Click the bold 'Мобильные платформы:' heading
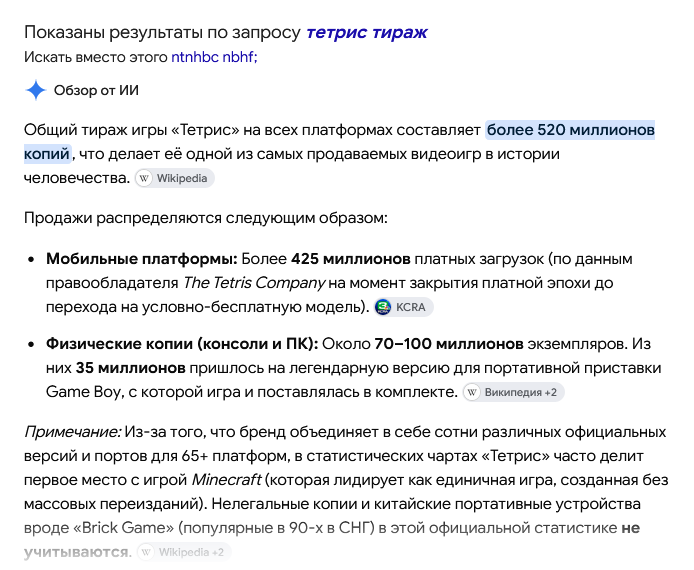The height and width of the screenshot is (570, 694). (142, 259)
